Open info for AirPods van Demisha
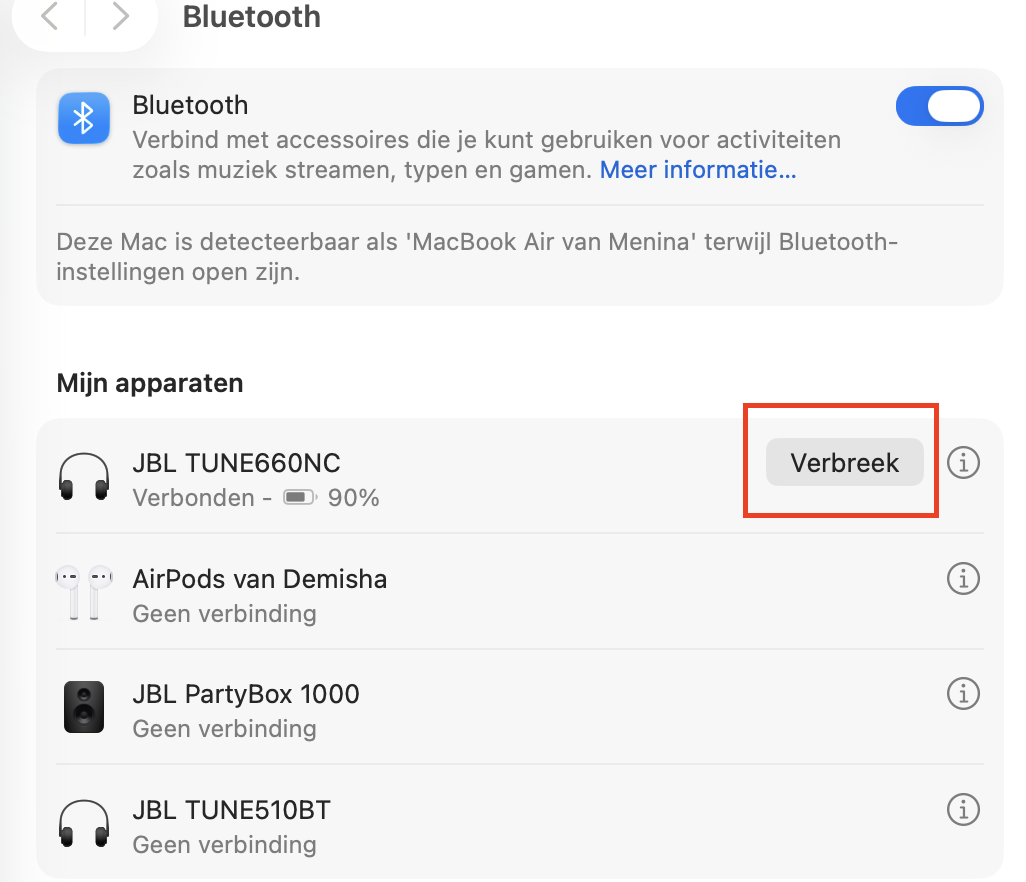This screenshot has width=1026, height=882. coord(963,578)
